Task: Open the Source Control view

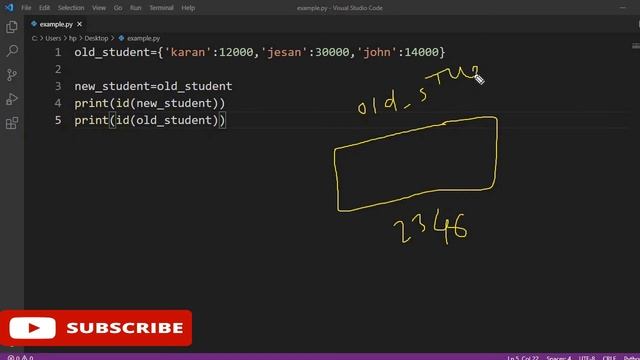Action: click(x=12, y=75)
